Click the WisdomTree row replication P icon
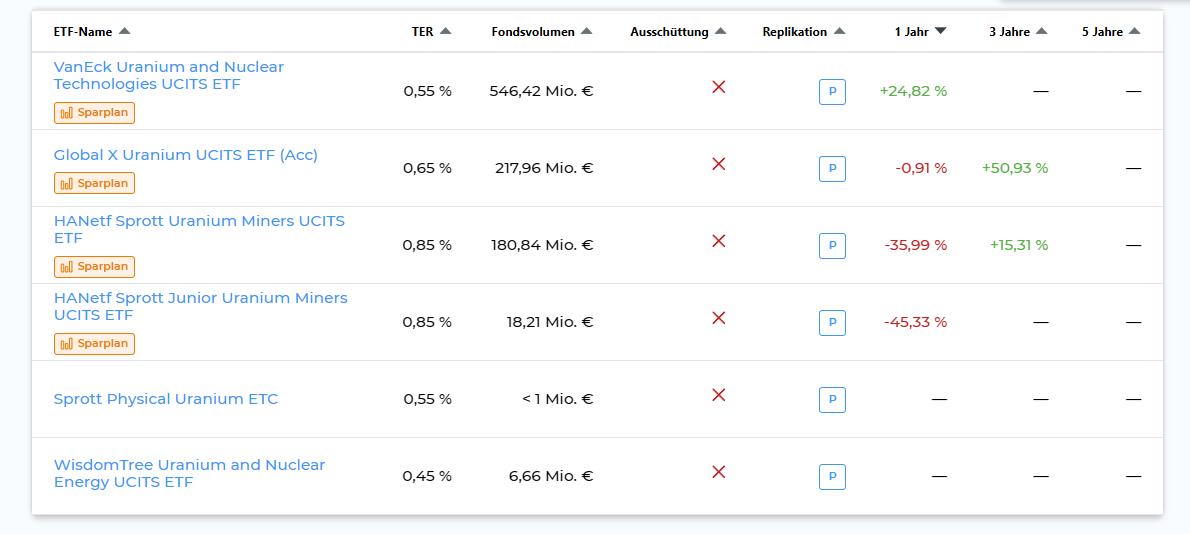 (832, 477)
